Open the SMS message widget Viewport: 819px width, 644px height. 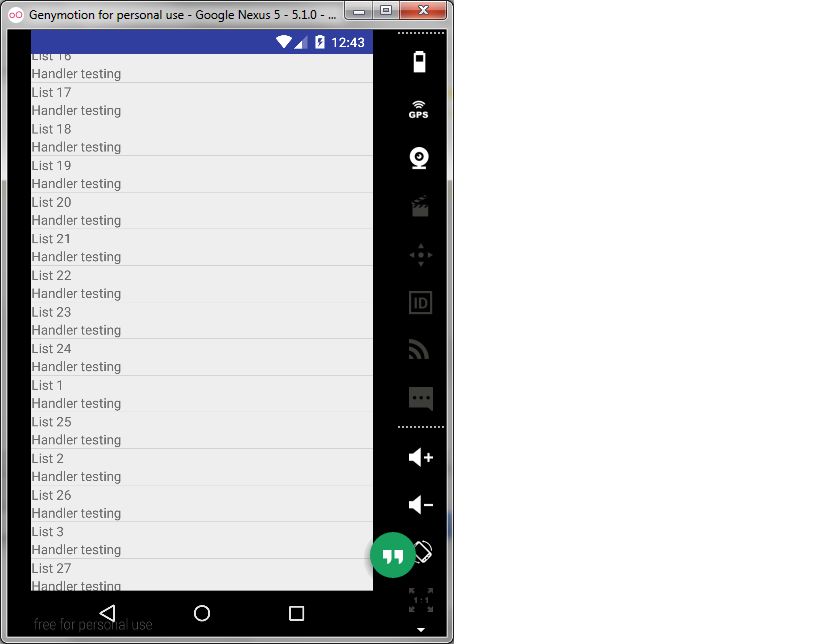[x=420, y=399]
